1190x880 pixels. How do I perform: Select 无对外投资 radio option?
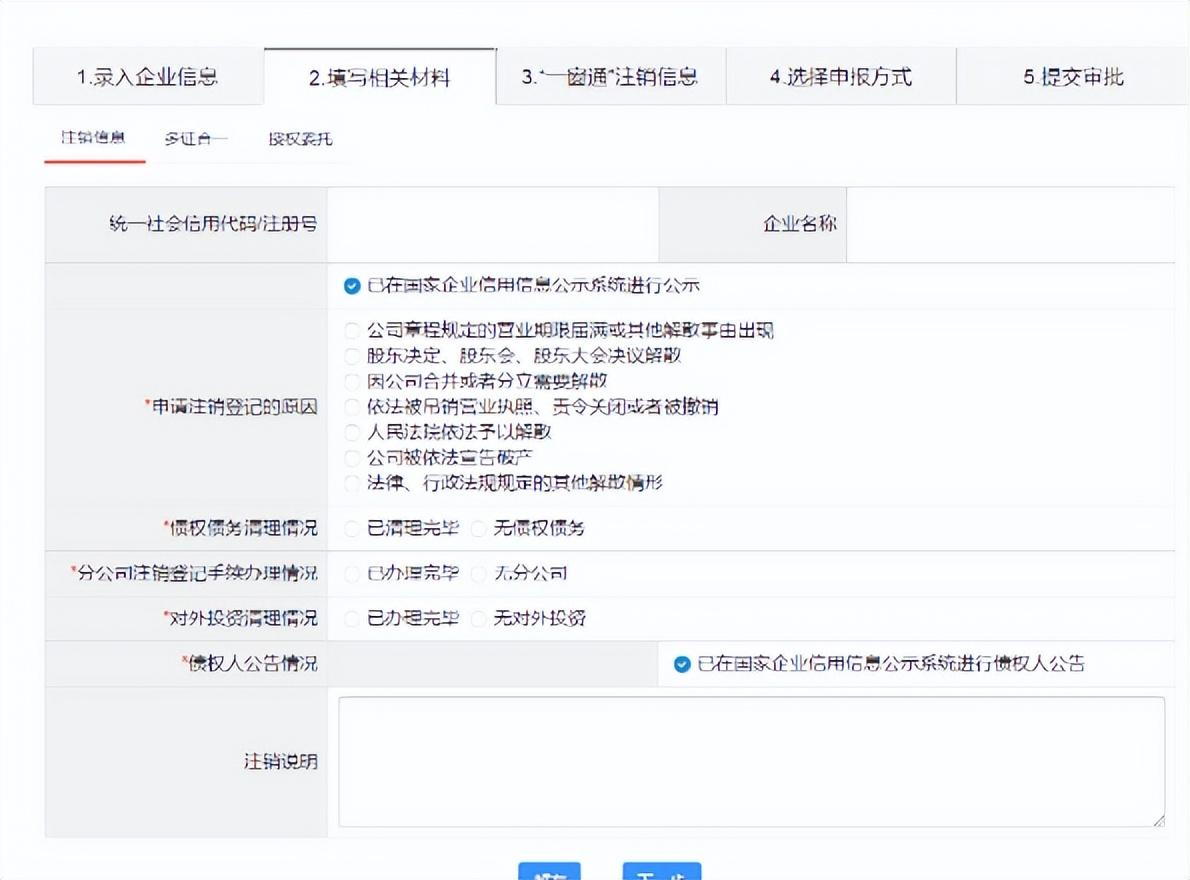pos(478,619)
